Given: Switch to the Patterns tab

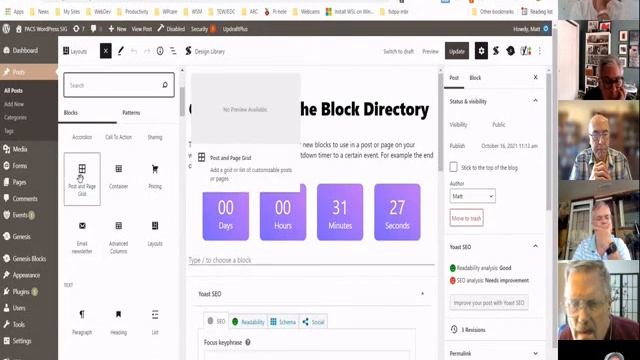Looking at the screenshot, I should coord(131,113).
